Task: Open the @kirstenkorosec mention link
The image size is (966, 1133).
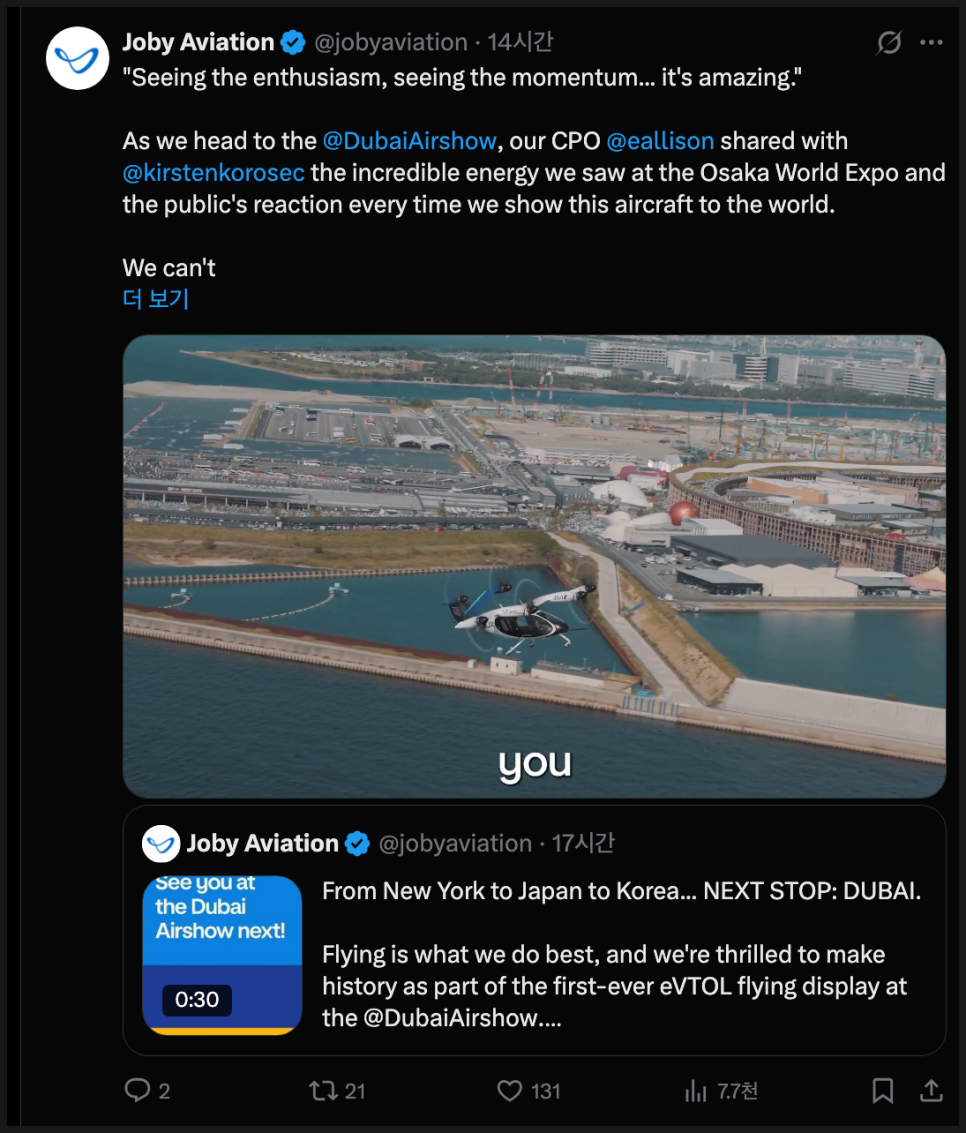Action: click(213, 173)
